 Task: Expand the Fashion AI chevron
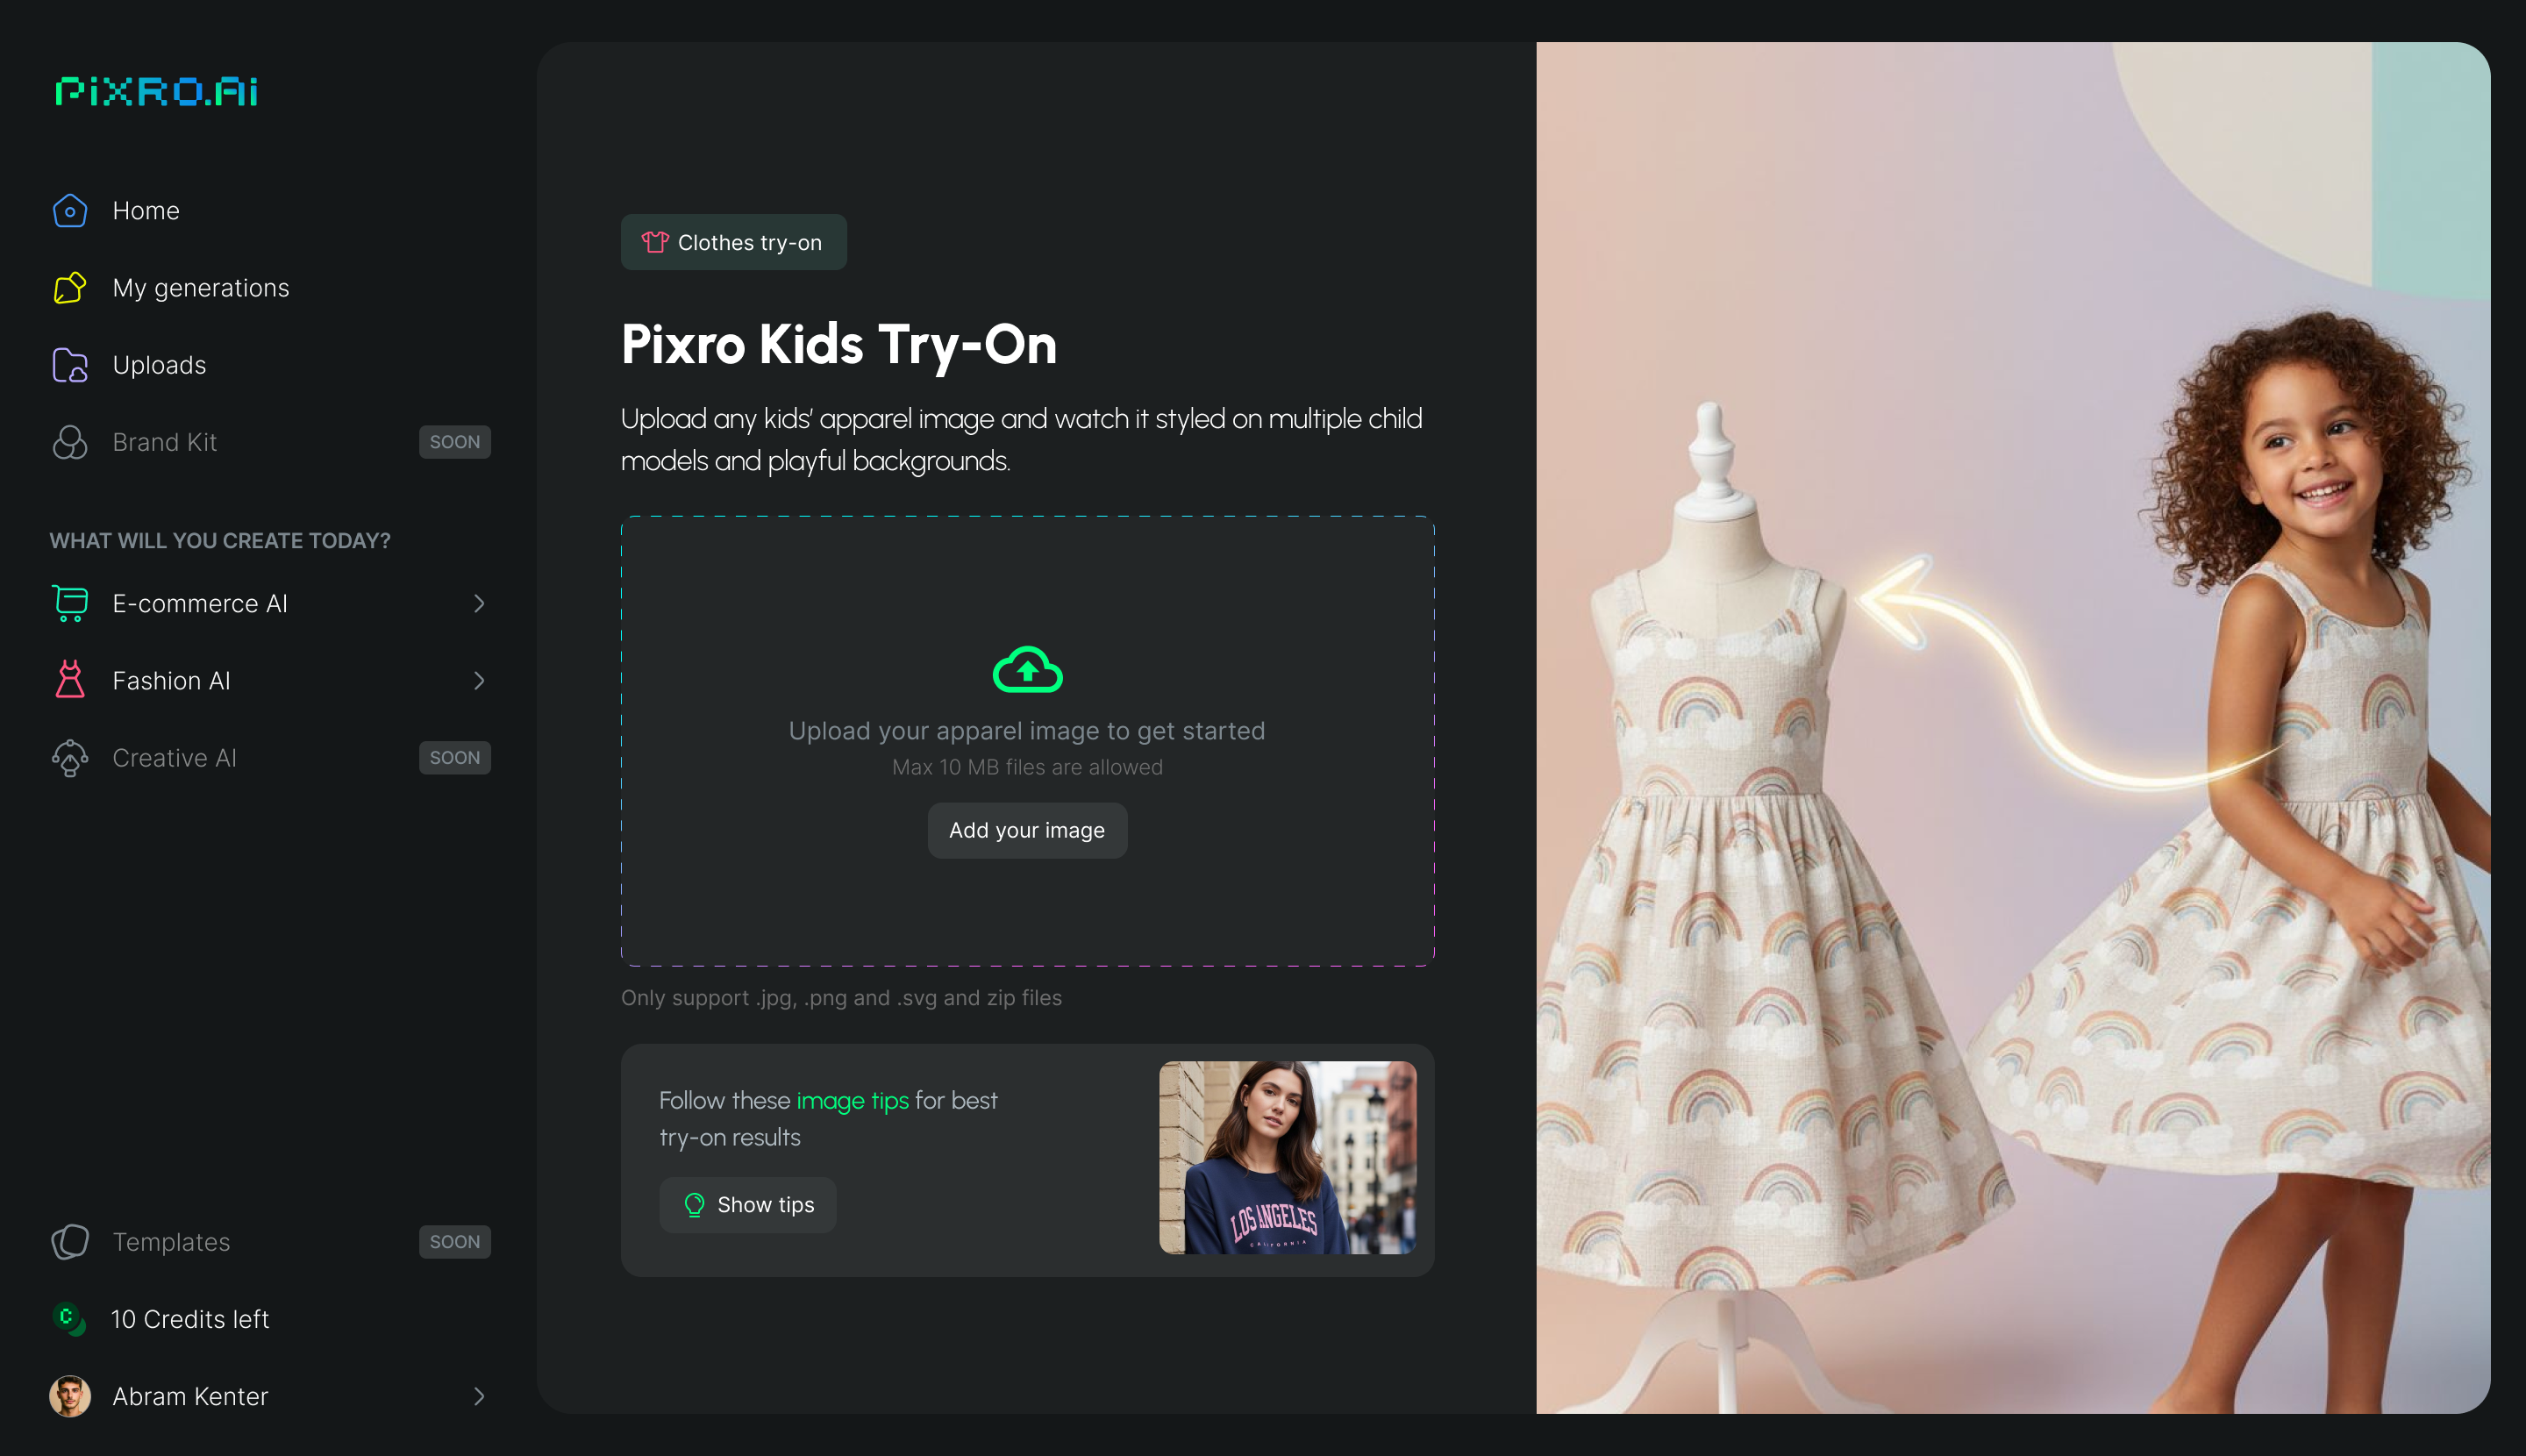(479, 680)
